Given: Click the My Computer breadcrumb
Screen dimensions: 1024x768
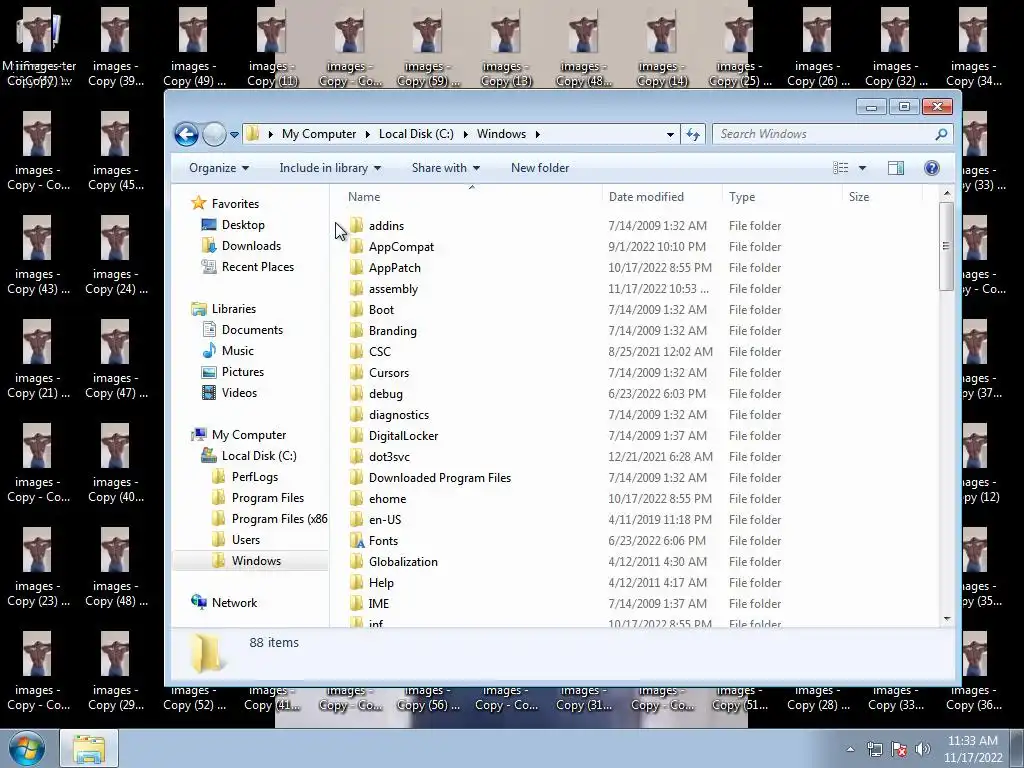Looking at the screenshot, I should click(319, 134).
